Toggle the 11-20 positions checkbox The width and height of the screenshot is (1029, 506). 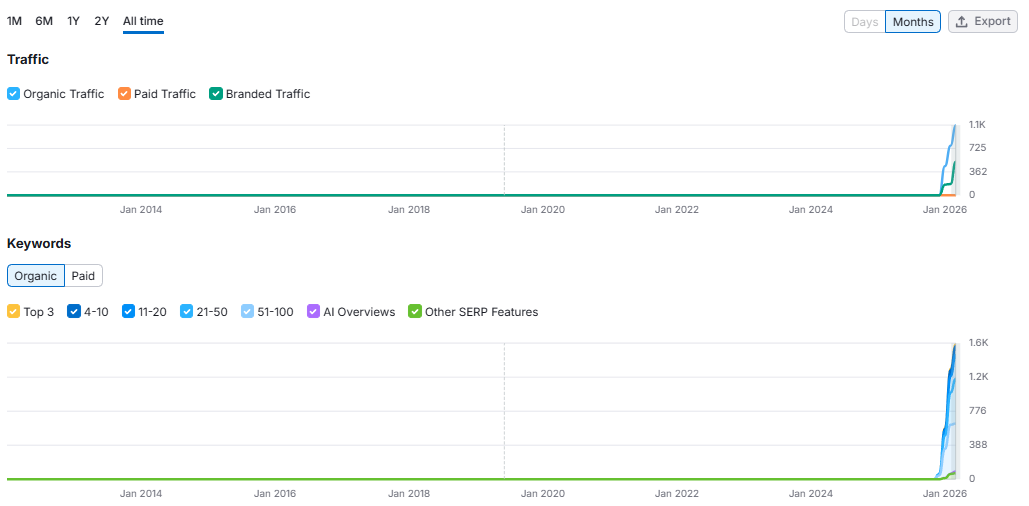[x=129, y=312]
